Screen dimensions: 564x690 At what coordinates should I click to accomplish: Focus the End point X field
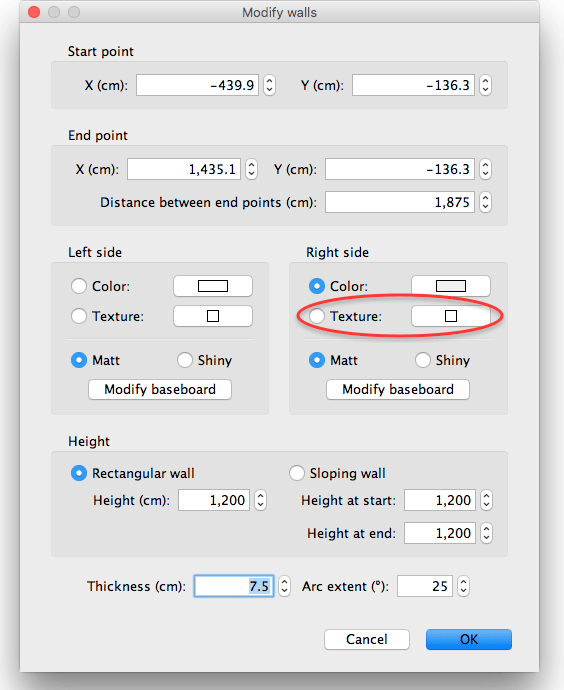tap(184, 169)
